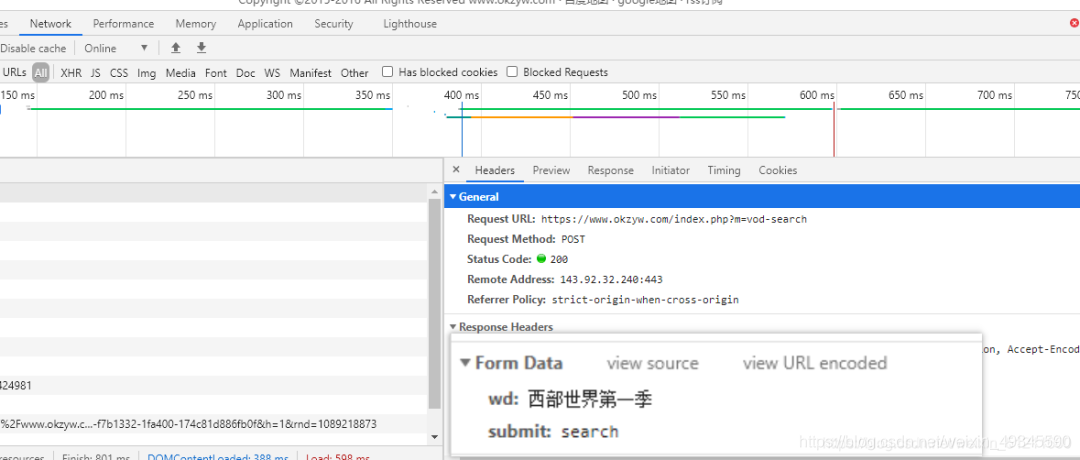Click the Request URL value
This screenshot has height=460, width=1080.
point(674,219)
